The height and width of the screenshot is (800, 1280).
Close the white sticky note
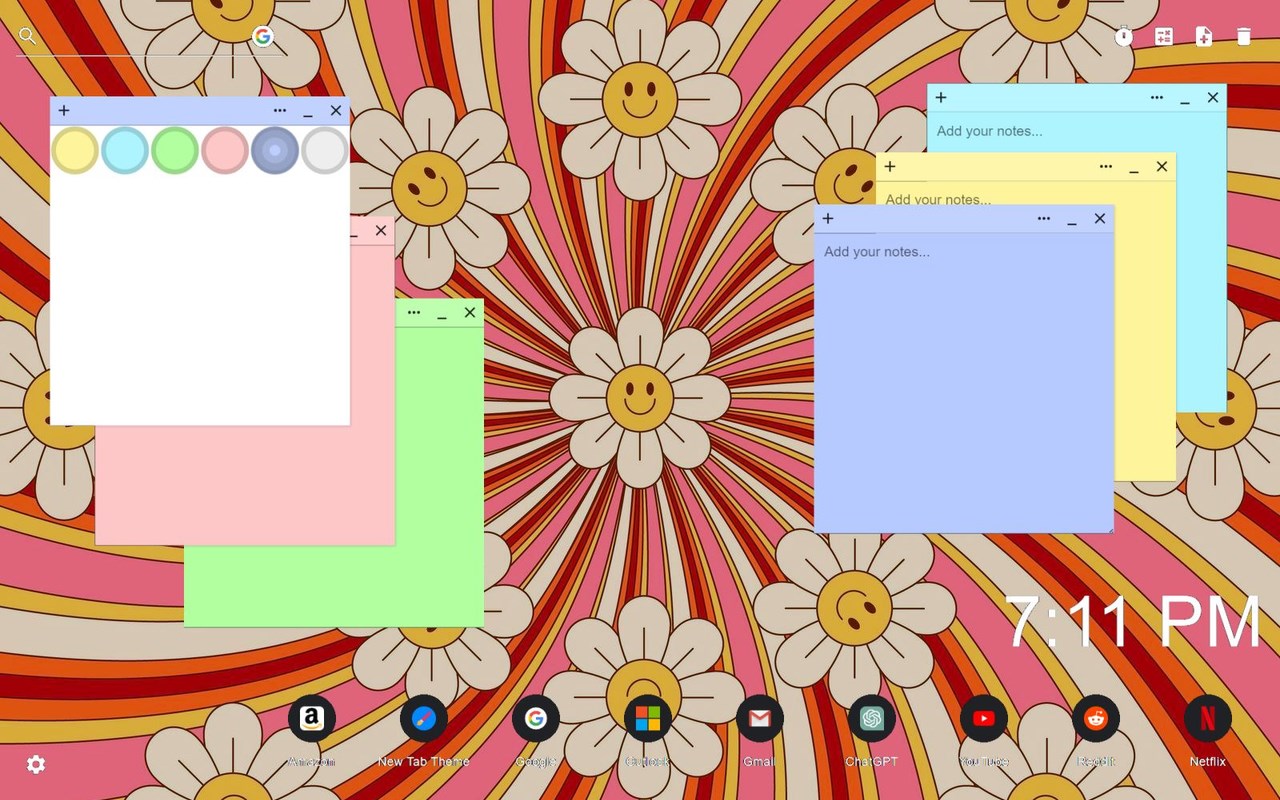pyautogui.click(x=336, y=111)
